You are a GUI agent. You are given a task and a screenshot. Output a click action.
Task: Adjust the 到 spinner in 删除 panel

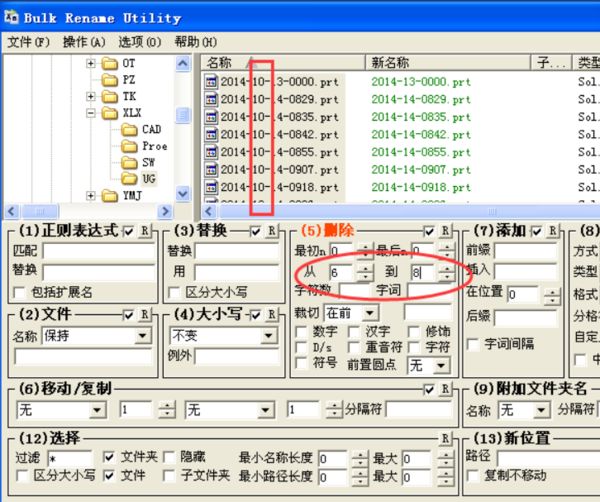[446, 272]
